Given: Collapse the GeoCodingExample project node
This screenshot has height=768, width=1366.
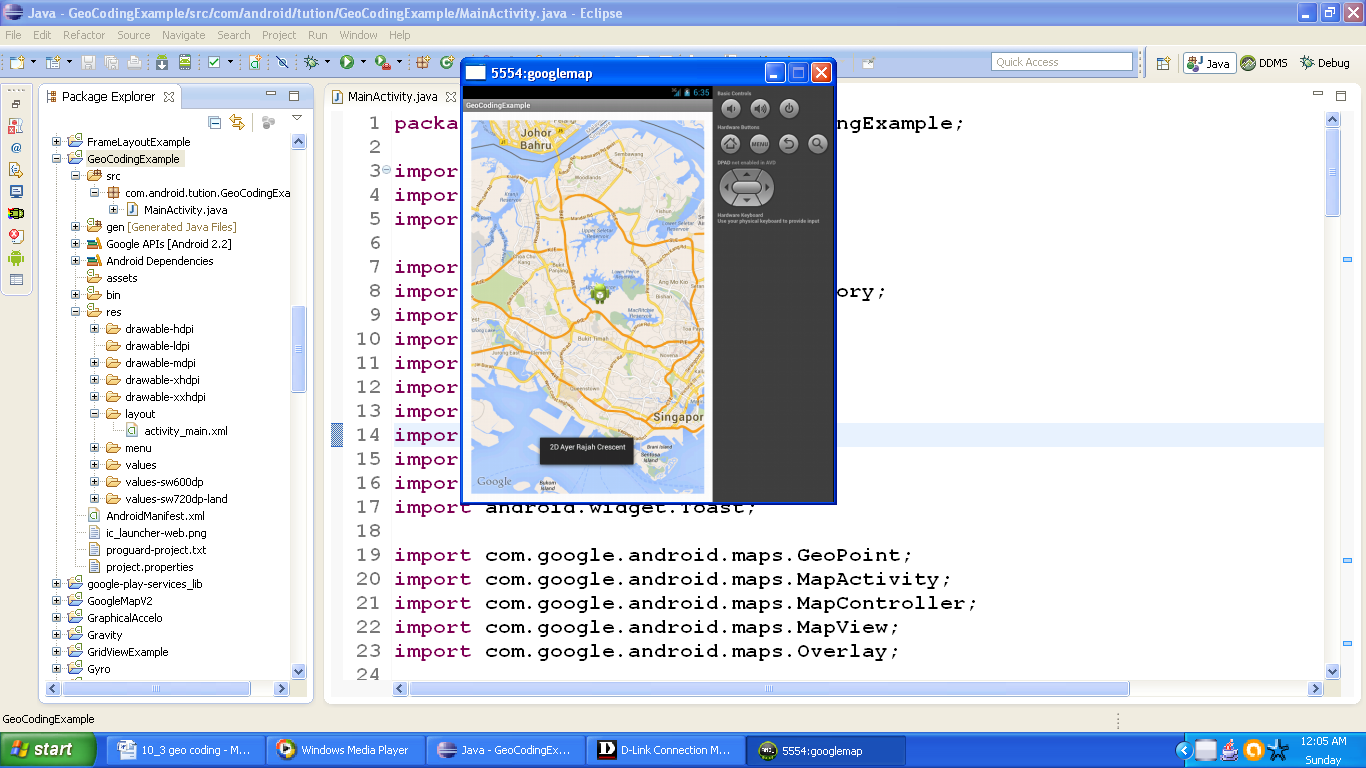Looking at the screenshot, I should [x=57, y=159].
